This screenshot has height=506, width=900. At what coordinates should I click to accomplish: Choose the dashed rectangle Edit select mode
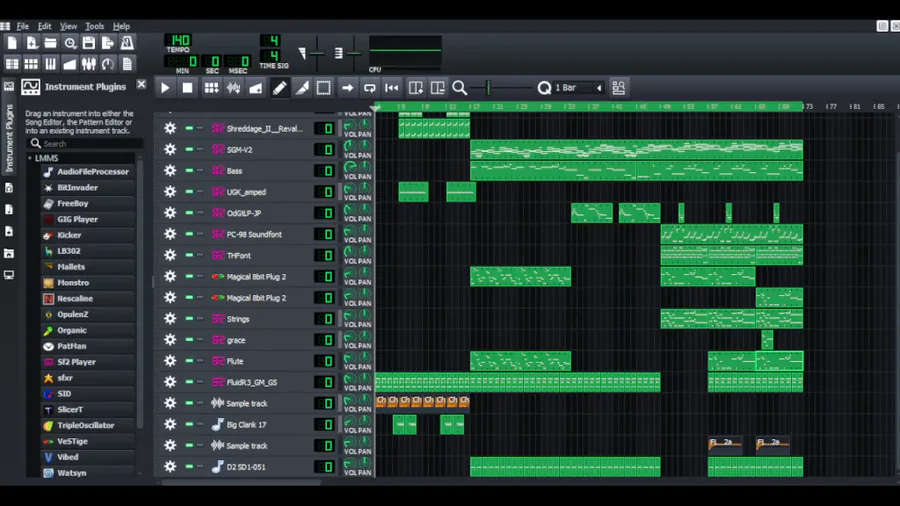(324, 88)
